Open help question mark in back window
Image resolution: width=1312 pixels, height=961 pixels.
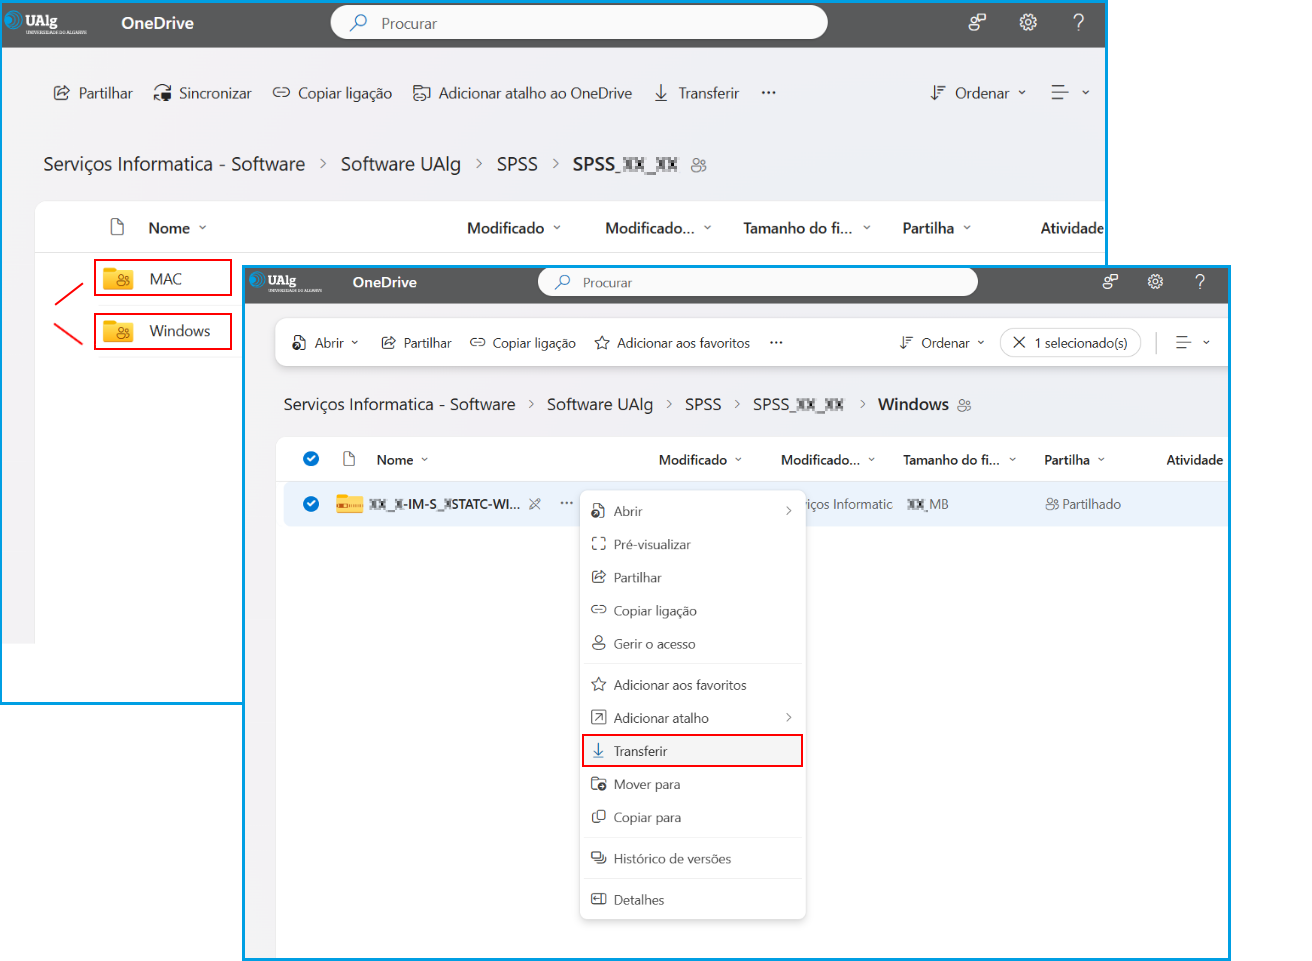[x=1078, y=22]
